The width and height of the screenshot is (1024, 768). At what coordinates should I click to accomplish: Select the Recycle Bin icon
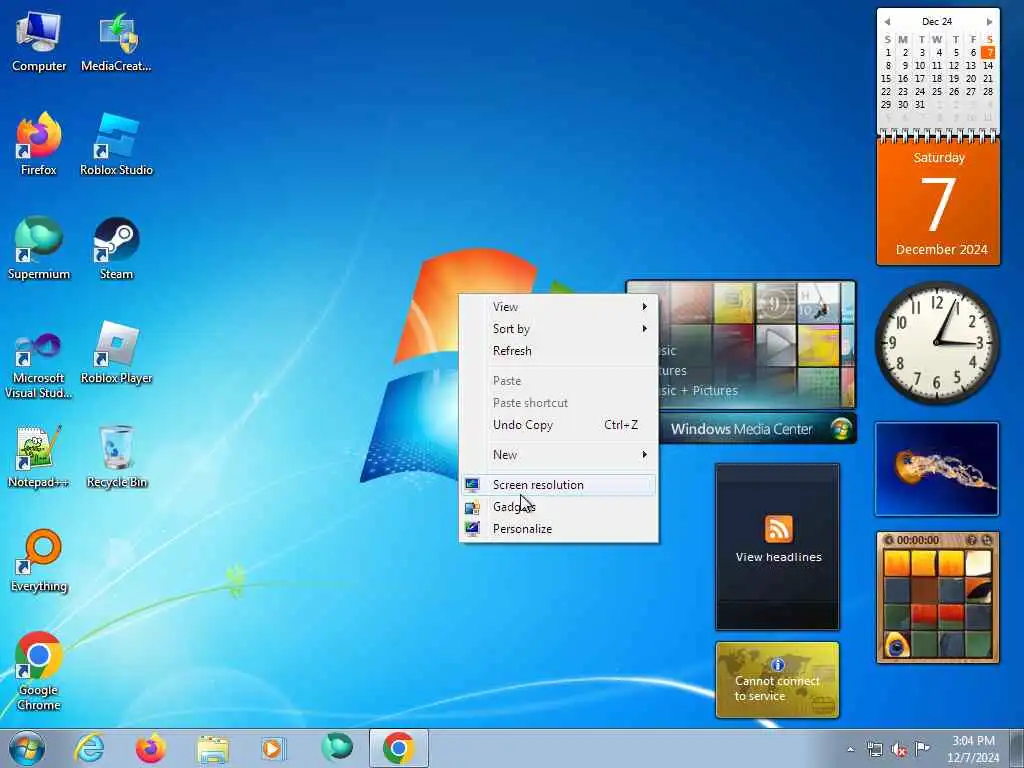pyautogui.click(x=116, y=457)
